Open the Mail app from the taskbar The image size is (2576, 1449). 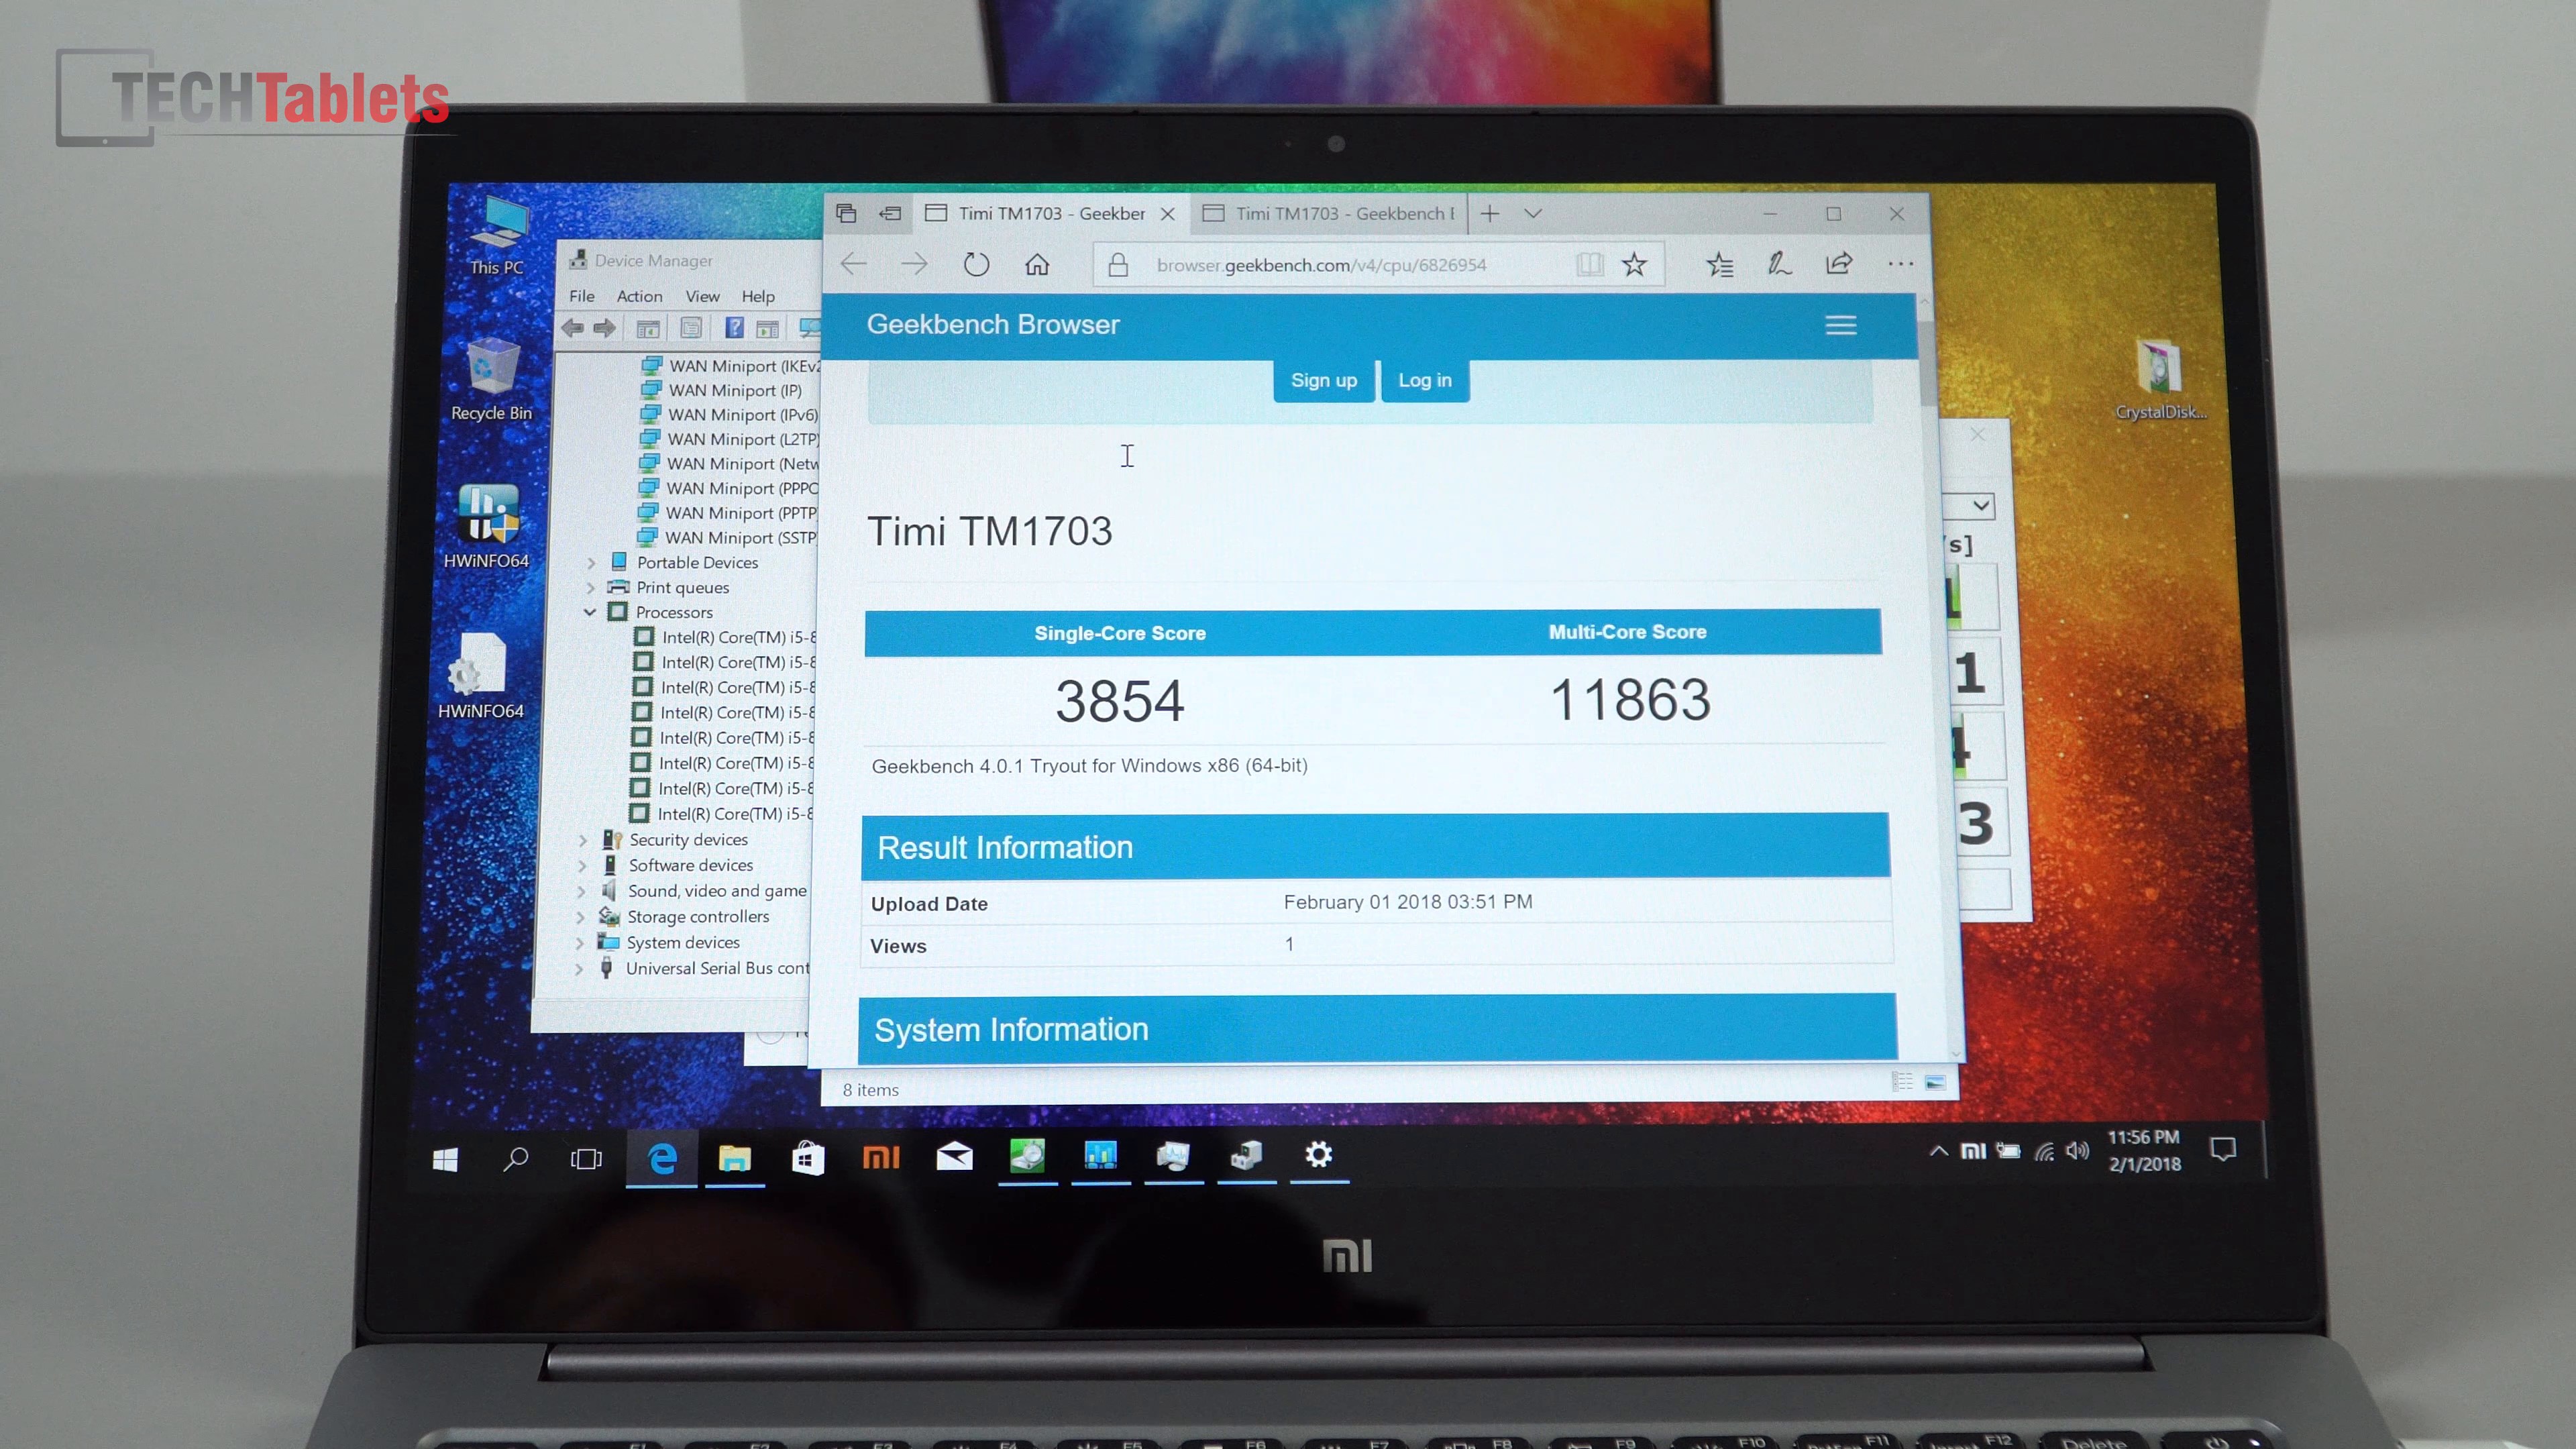pos(955,1157)
